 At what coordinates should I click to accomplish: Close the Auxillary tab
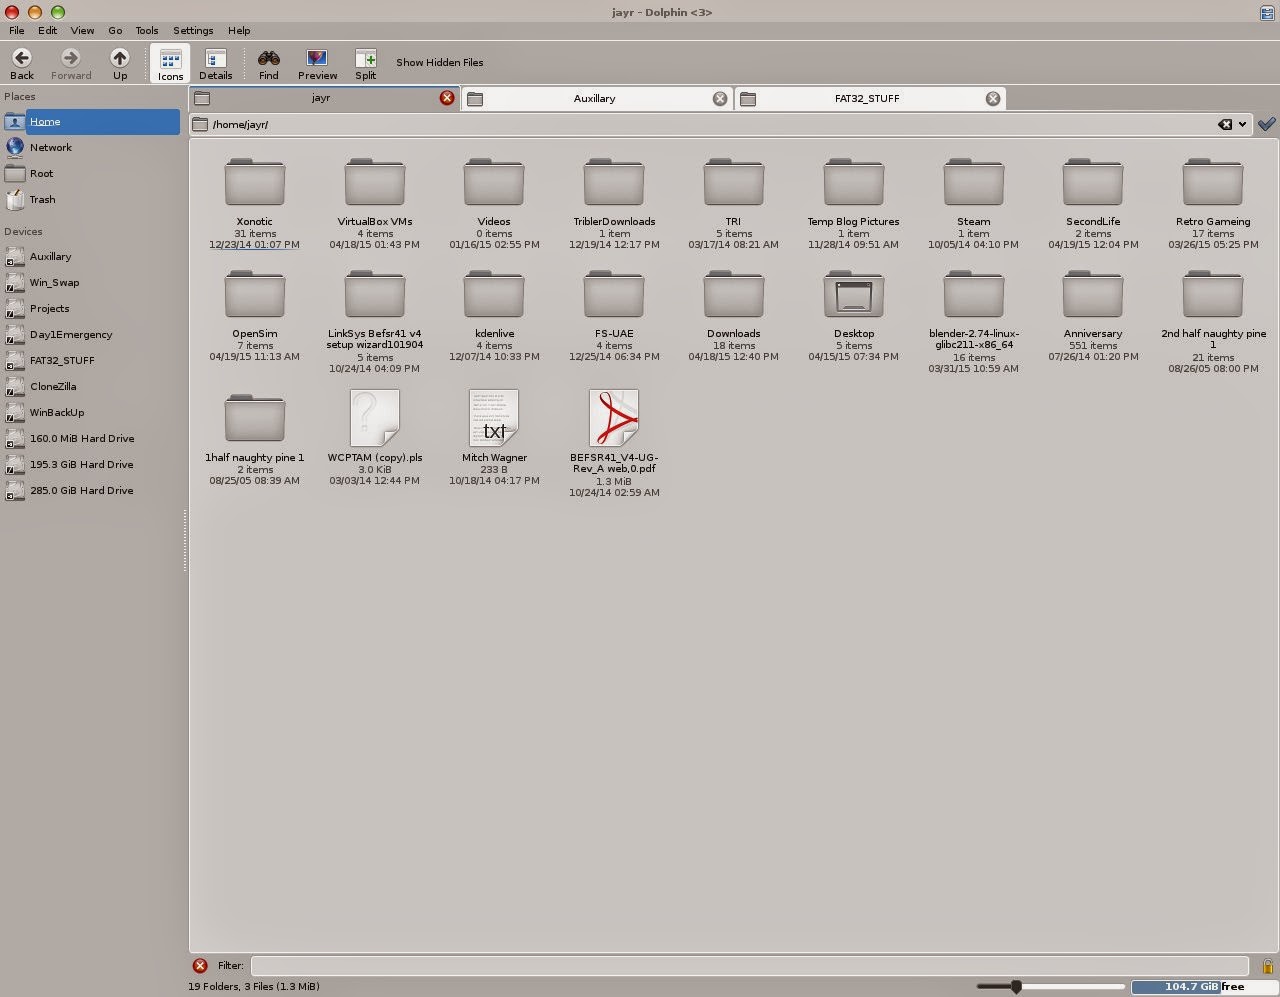tap(720, 98)
